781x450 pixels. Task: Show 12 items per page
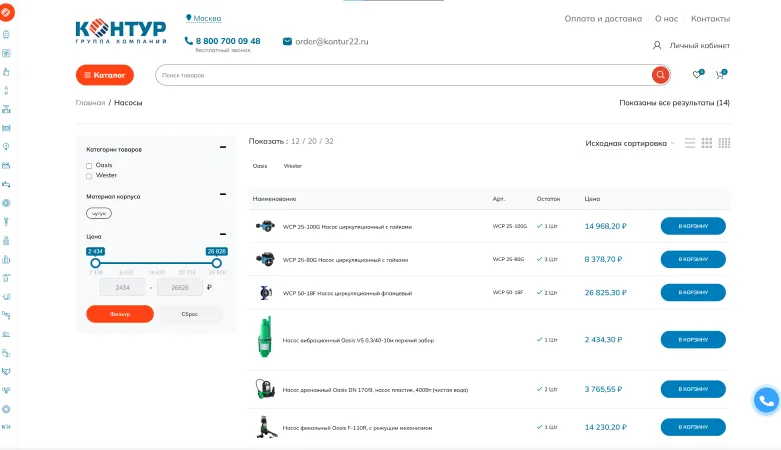(295, 141)
